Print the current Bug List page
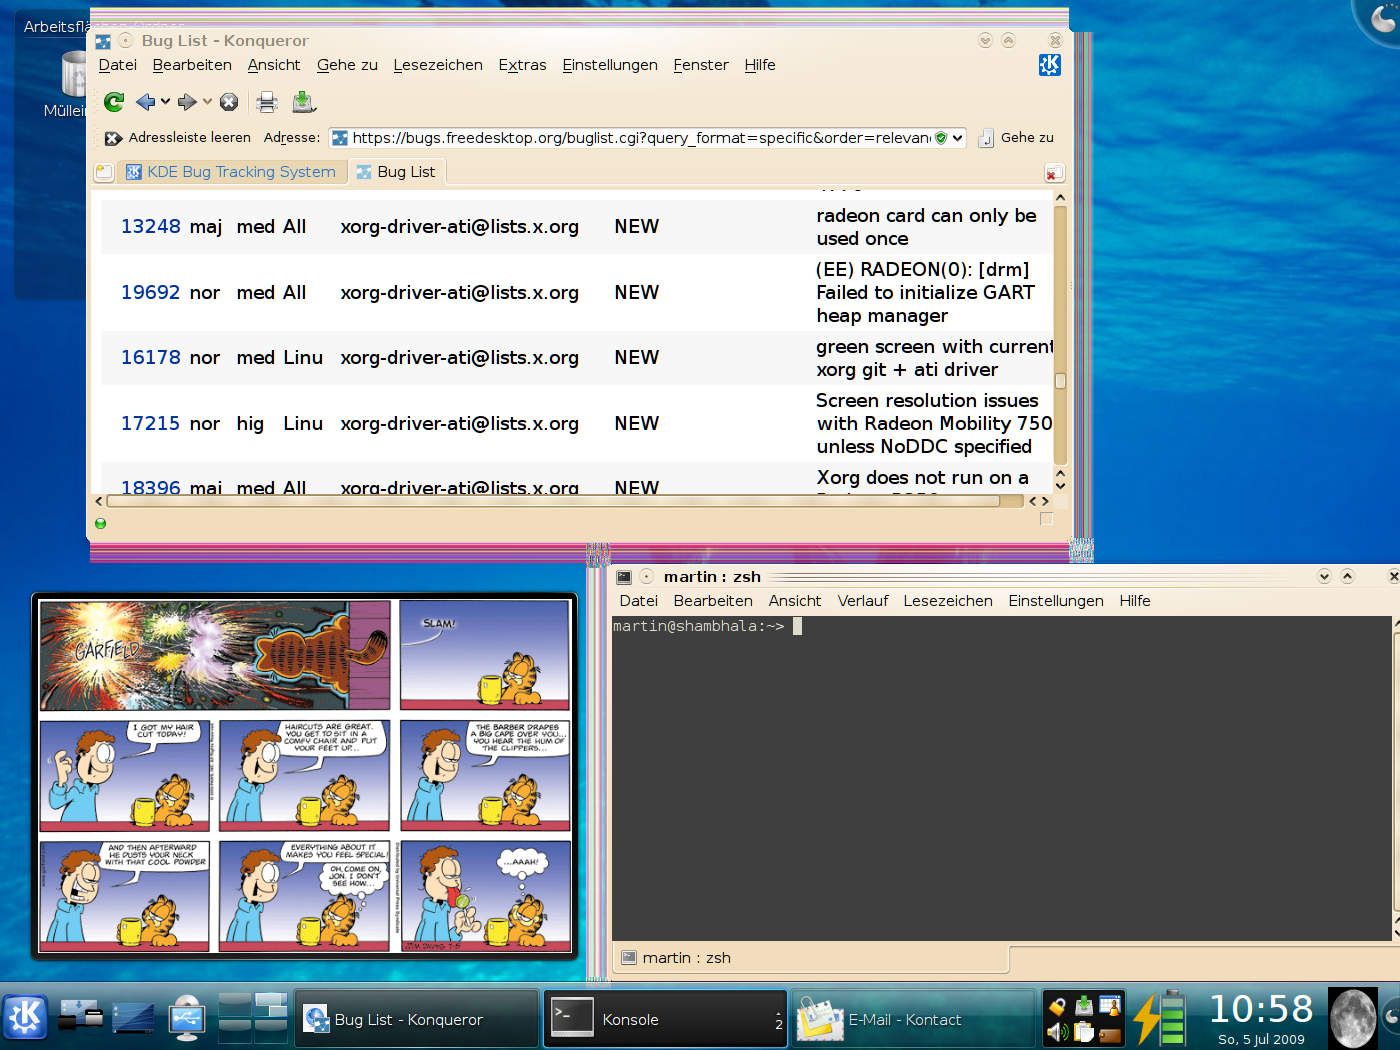The width and height of the screenshot is (1400, 1050). click(x=267, y=102)
